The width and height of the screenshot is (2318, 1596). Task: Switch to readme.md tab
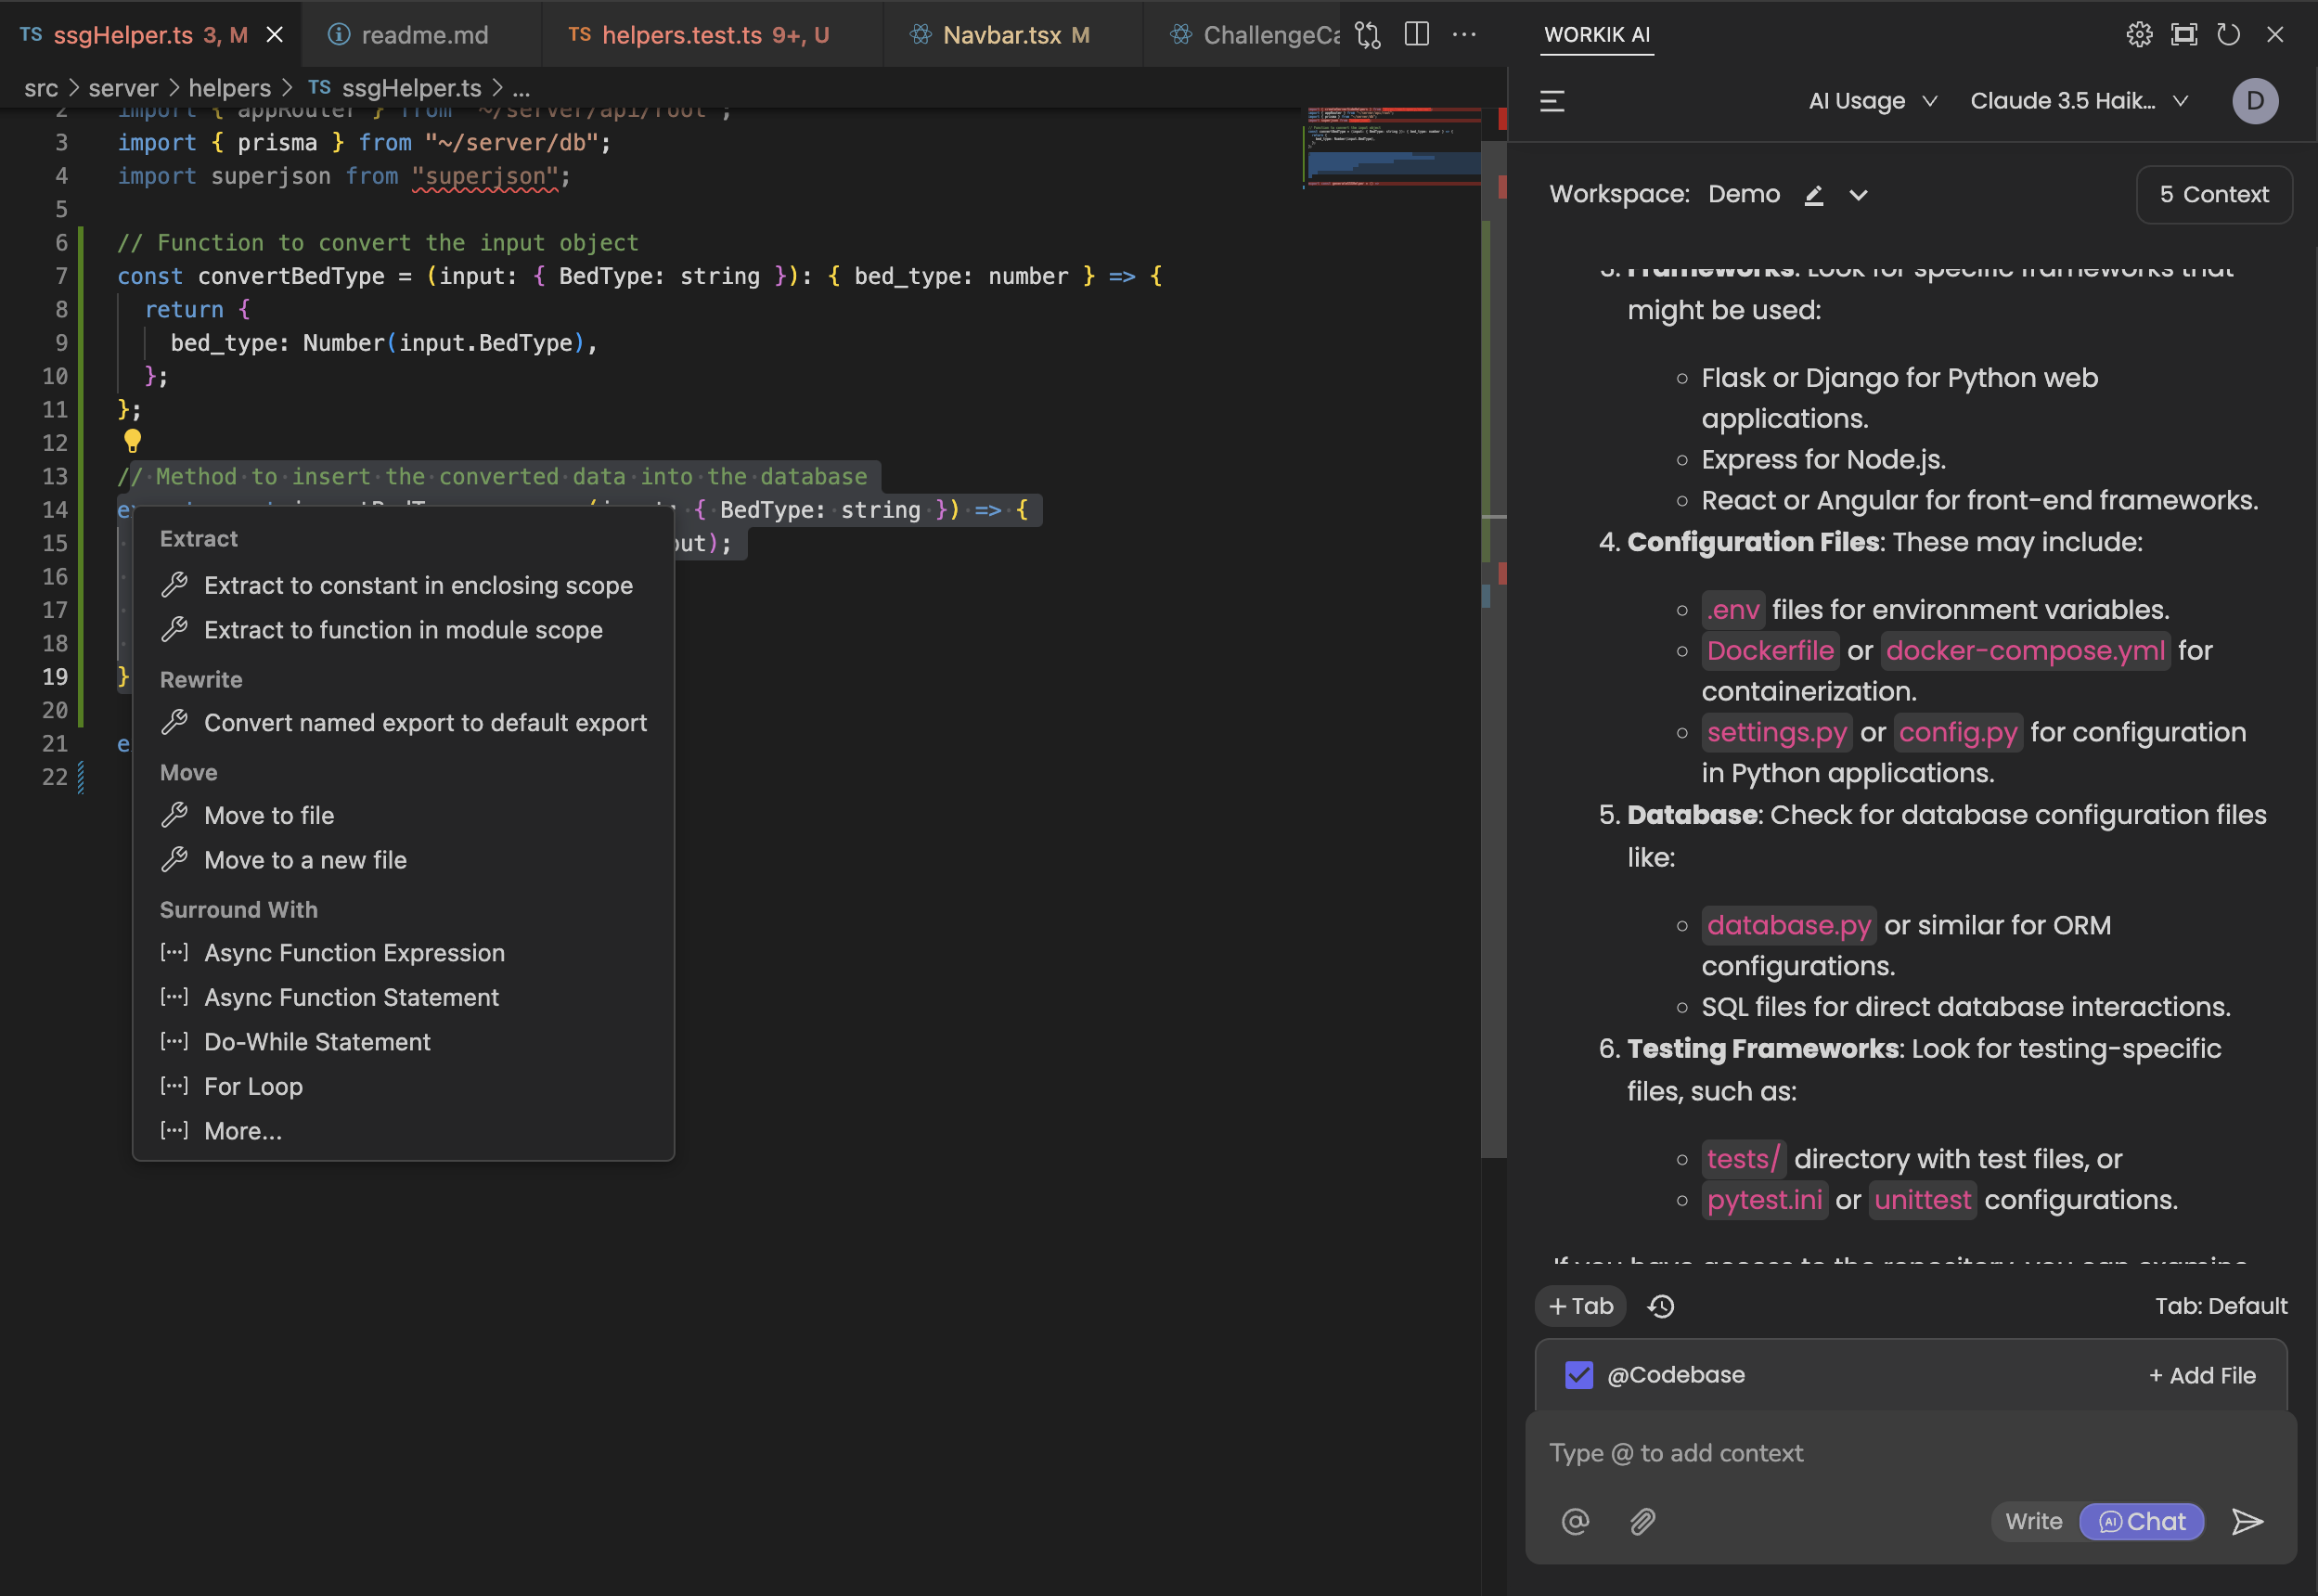[421, 35]
